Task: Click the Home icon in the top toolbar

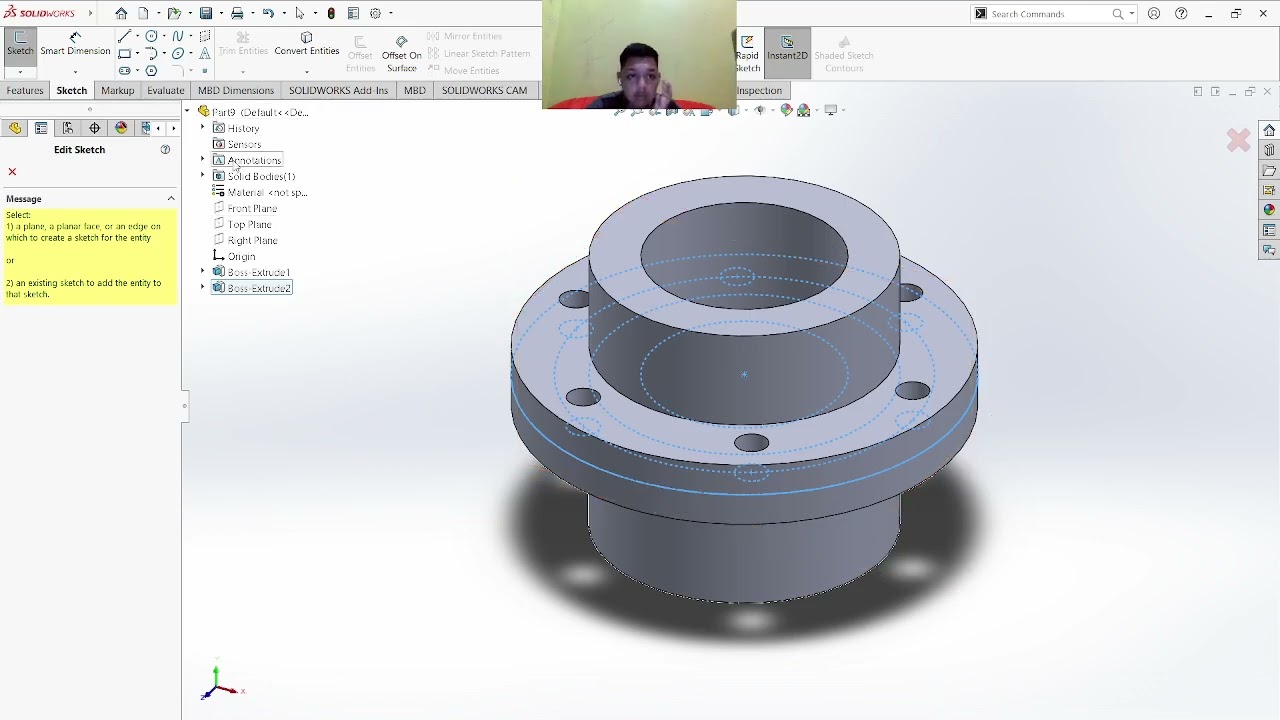Action: 121,14
